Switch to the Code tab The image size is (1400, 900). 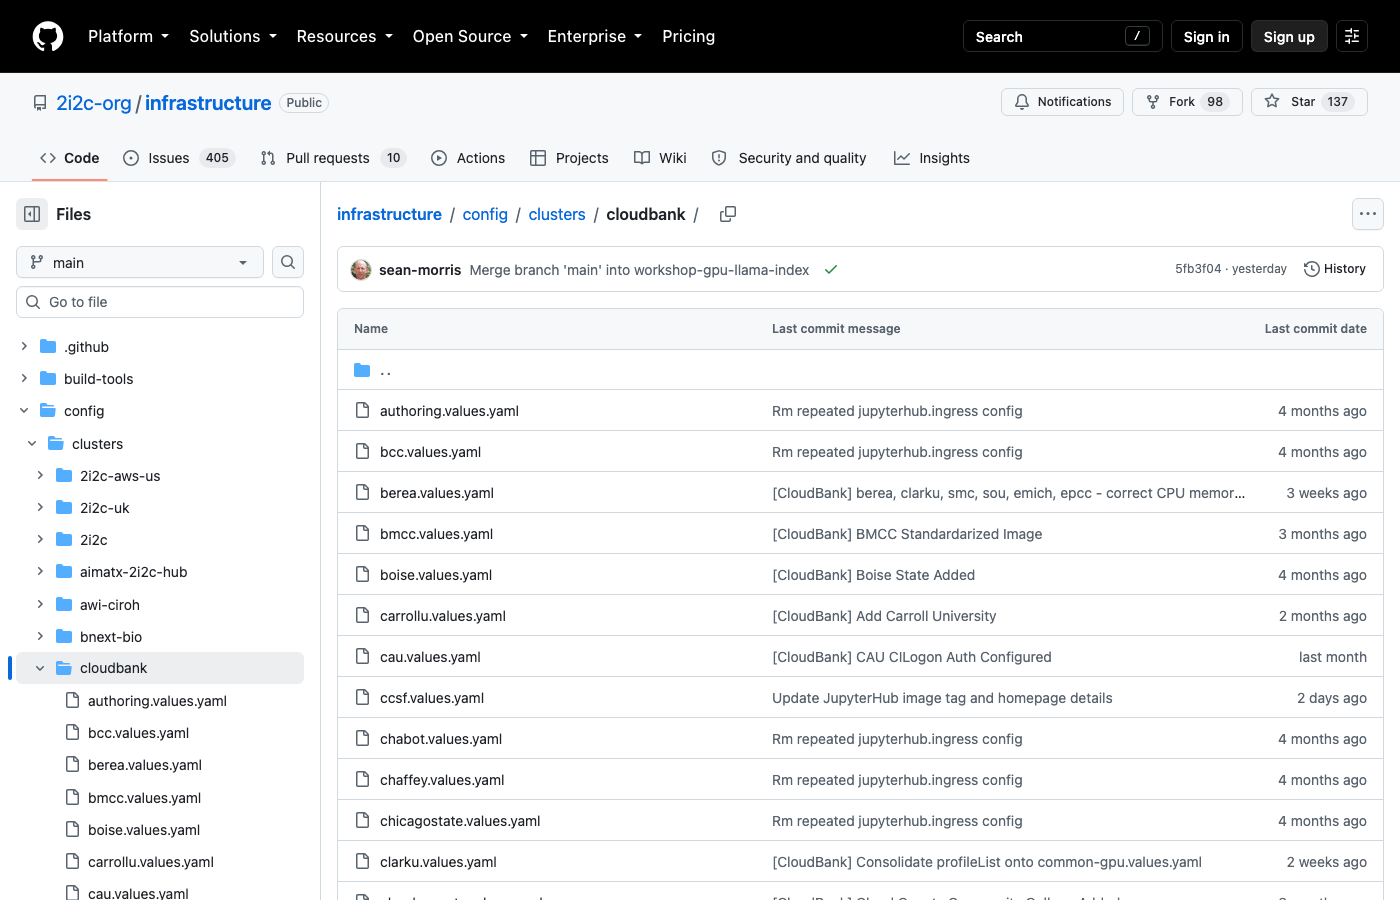pos(70,158)
